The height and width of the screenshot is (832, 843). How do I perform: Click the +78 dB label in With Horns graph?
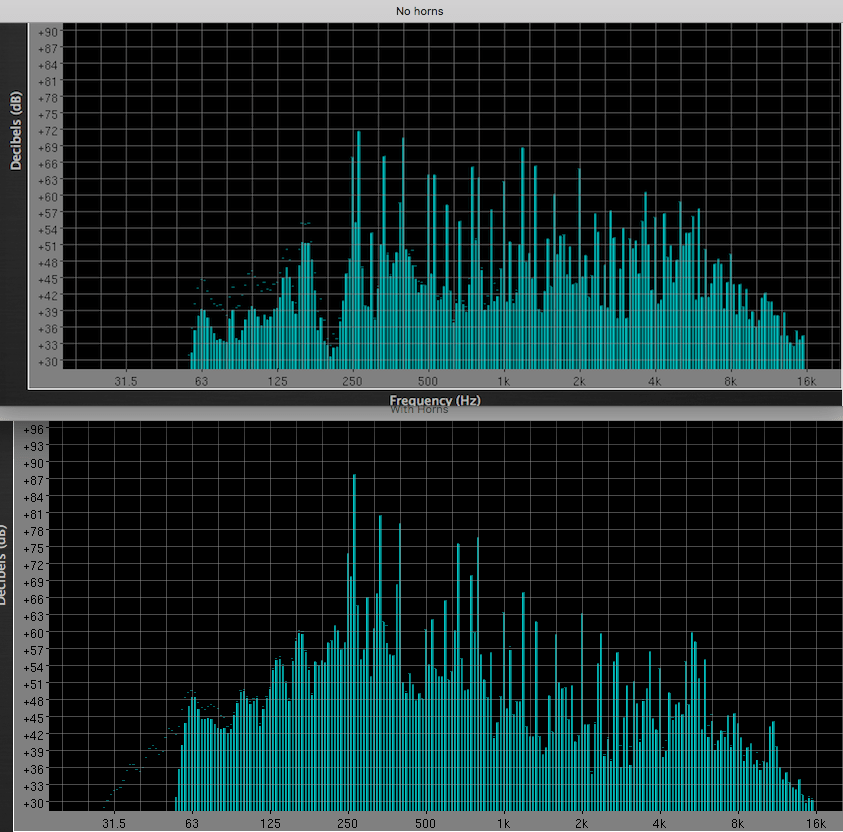pyautogui.click(x=33, y=531)
